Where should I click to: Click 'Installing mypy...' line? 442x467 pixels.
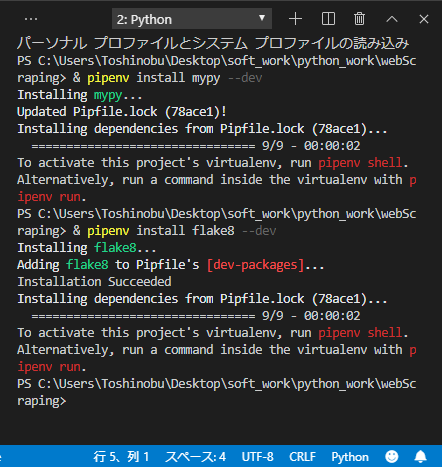pyautogui.click(x=80, y=95)
